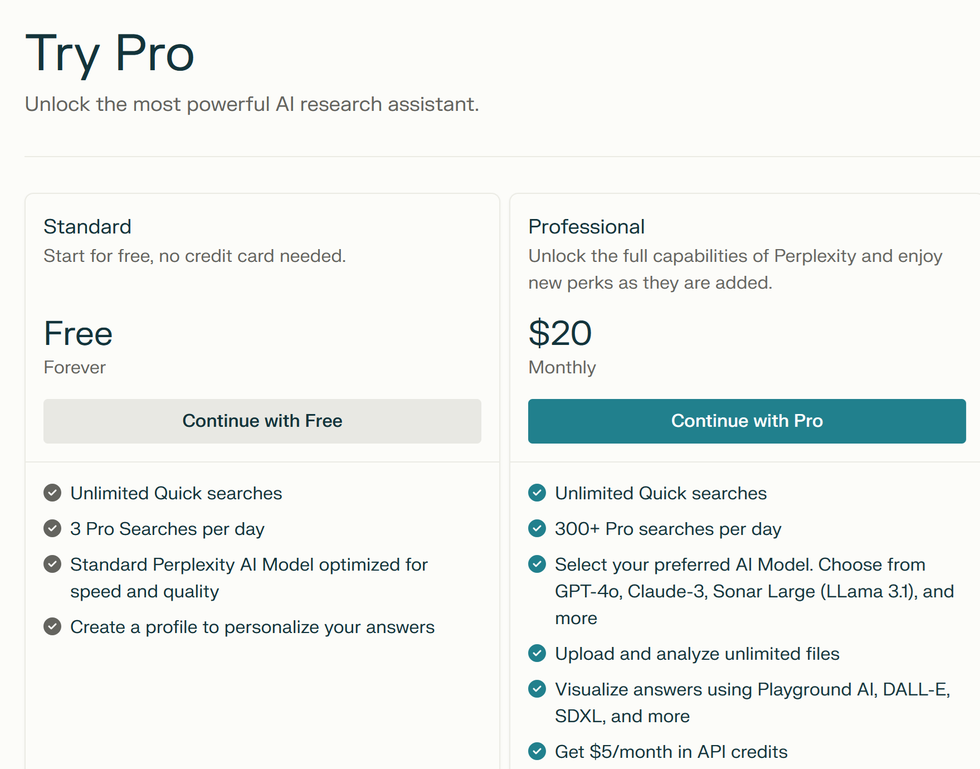Screen dimensions: 980x769
Task: Click the Upload and analyze unlimited files text
Action: coord(697,654)
